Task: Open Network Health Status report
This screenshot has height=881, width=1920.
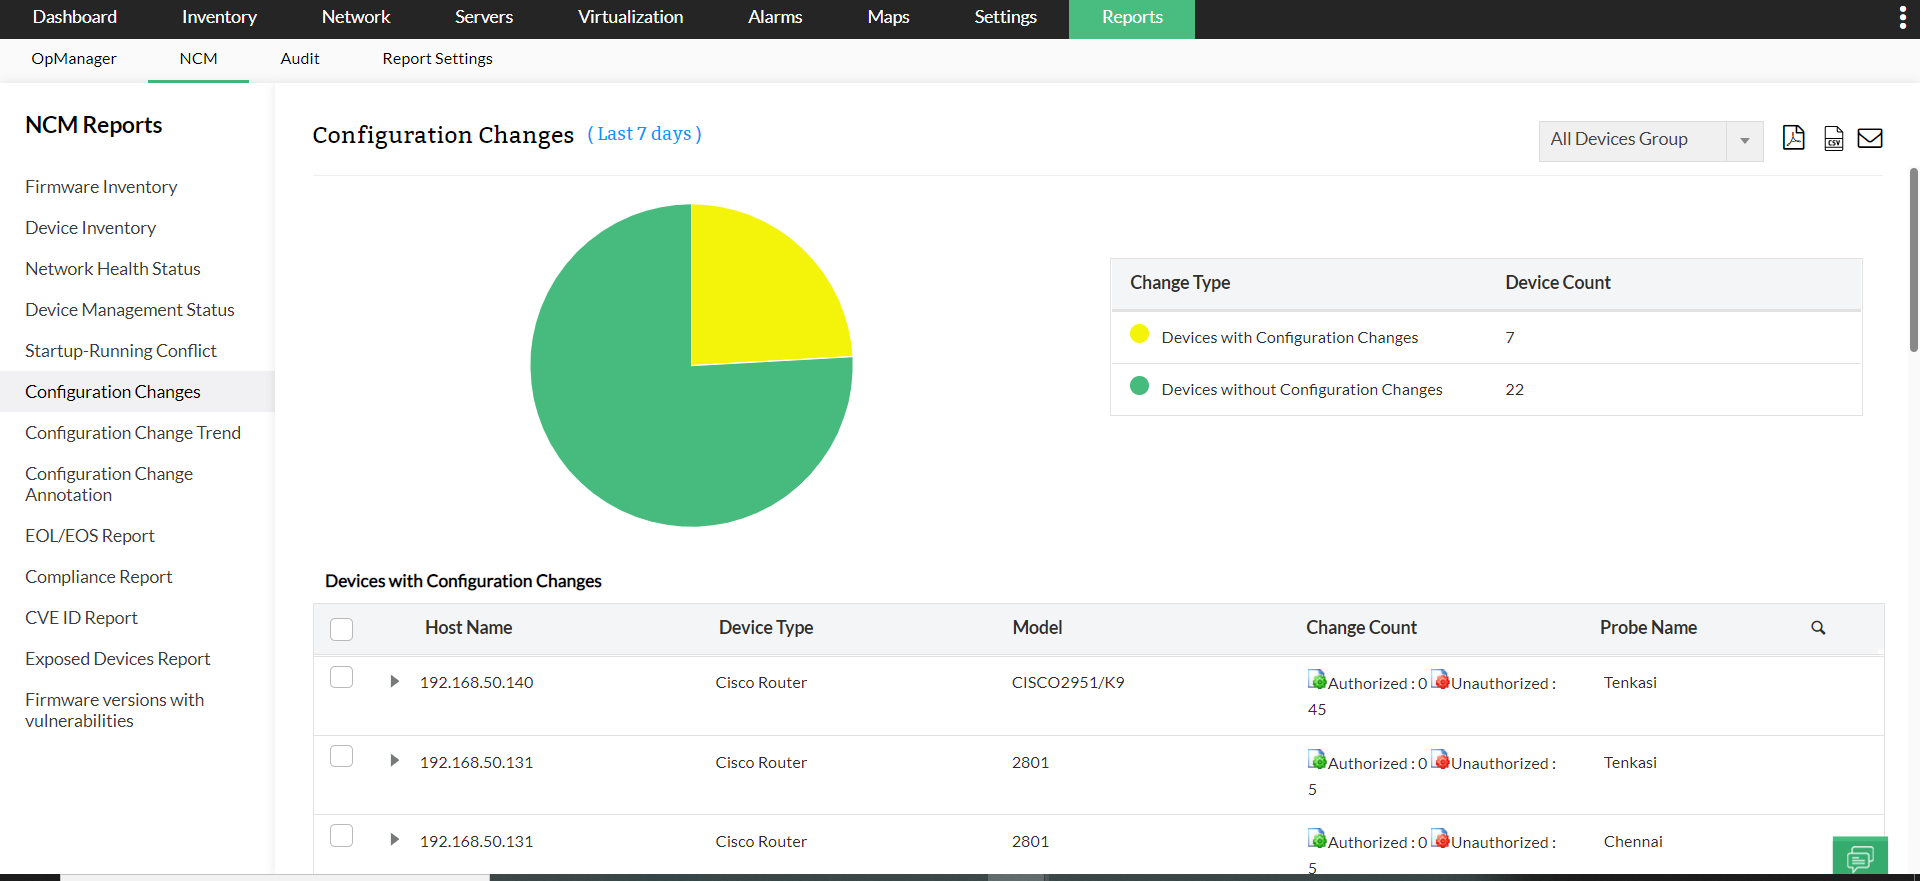Action: pyautogui.click(x=113, y=269)
